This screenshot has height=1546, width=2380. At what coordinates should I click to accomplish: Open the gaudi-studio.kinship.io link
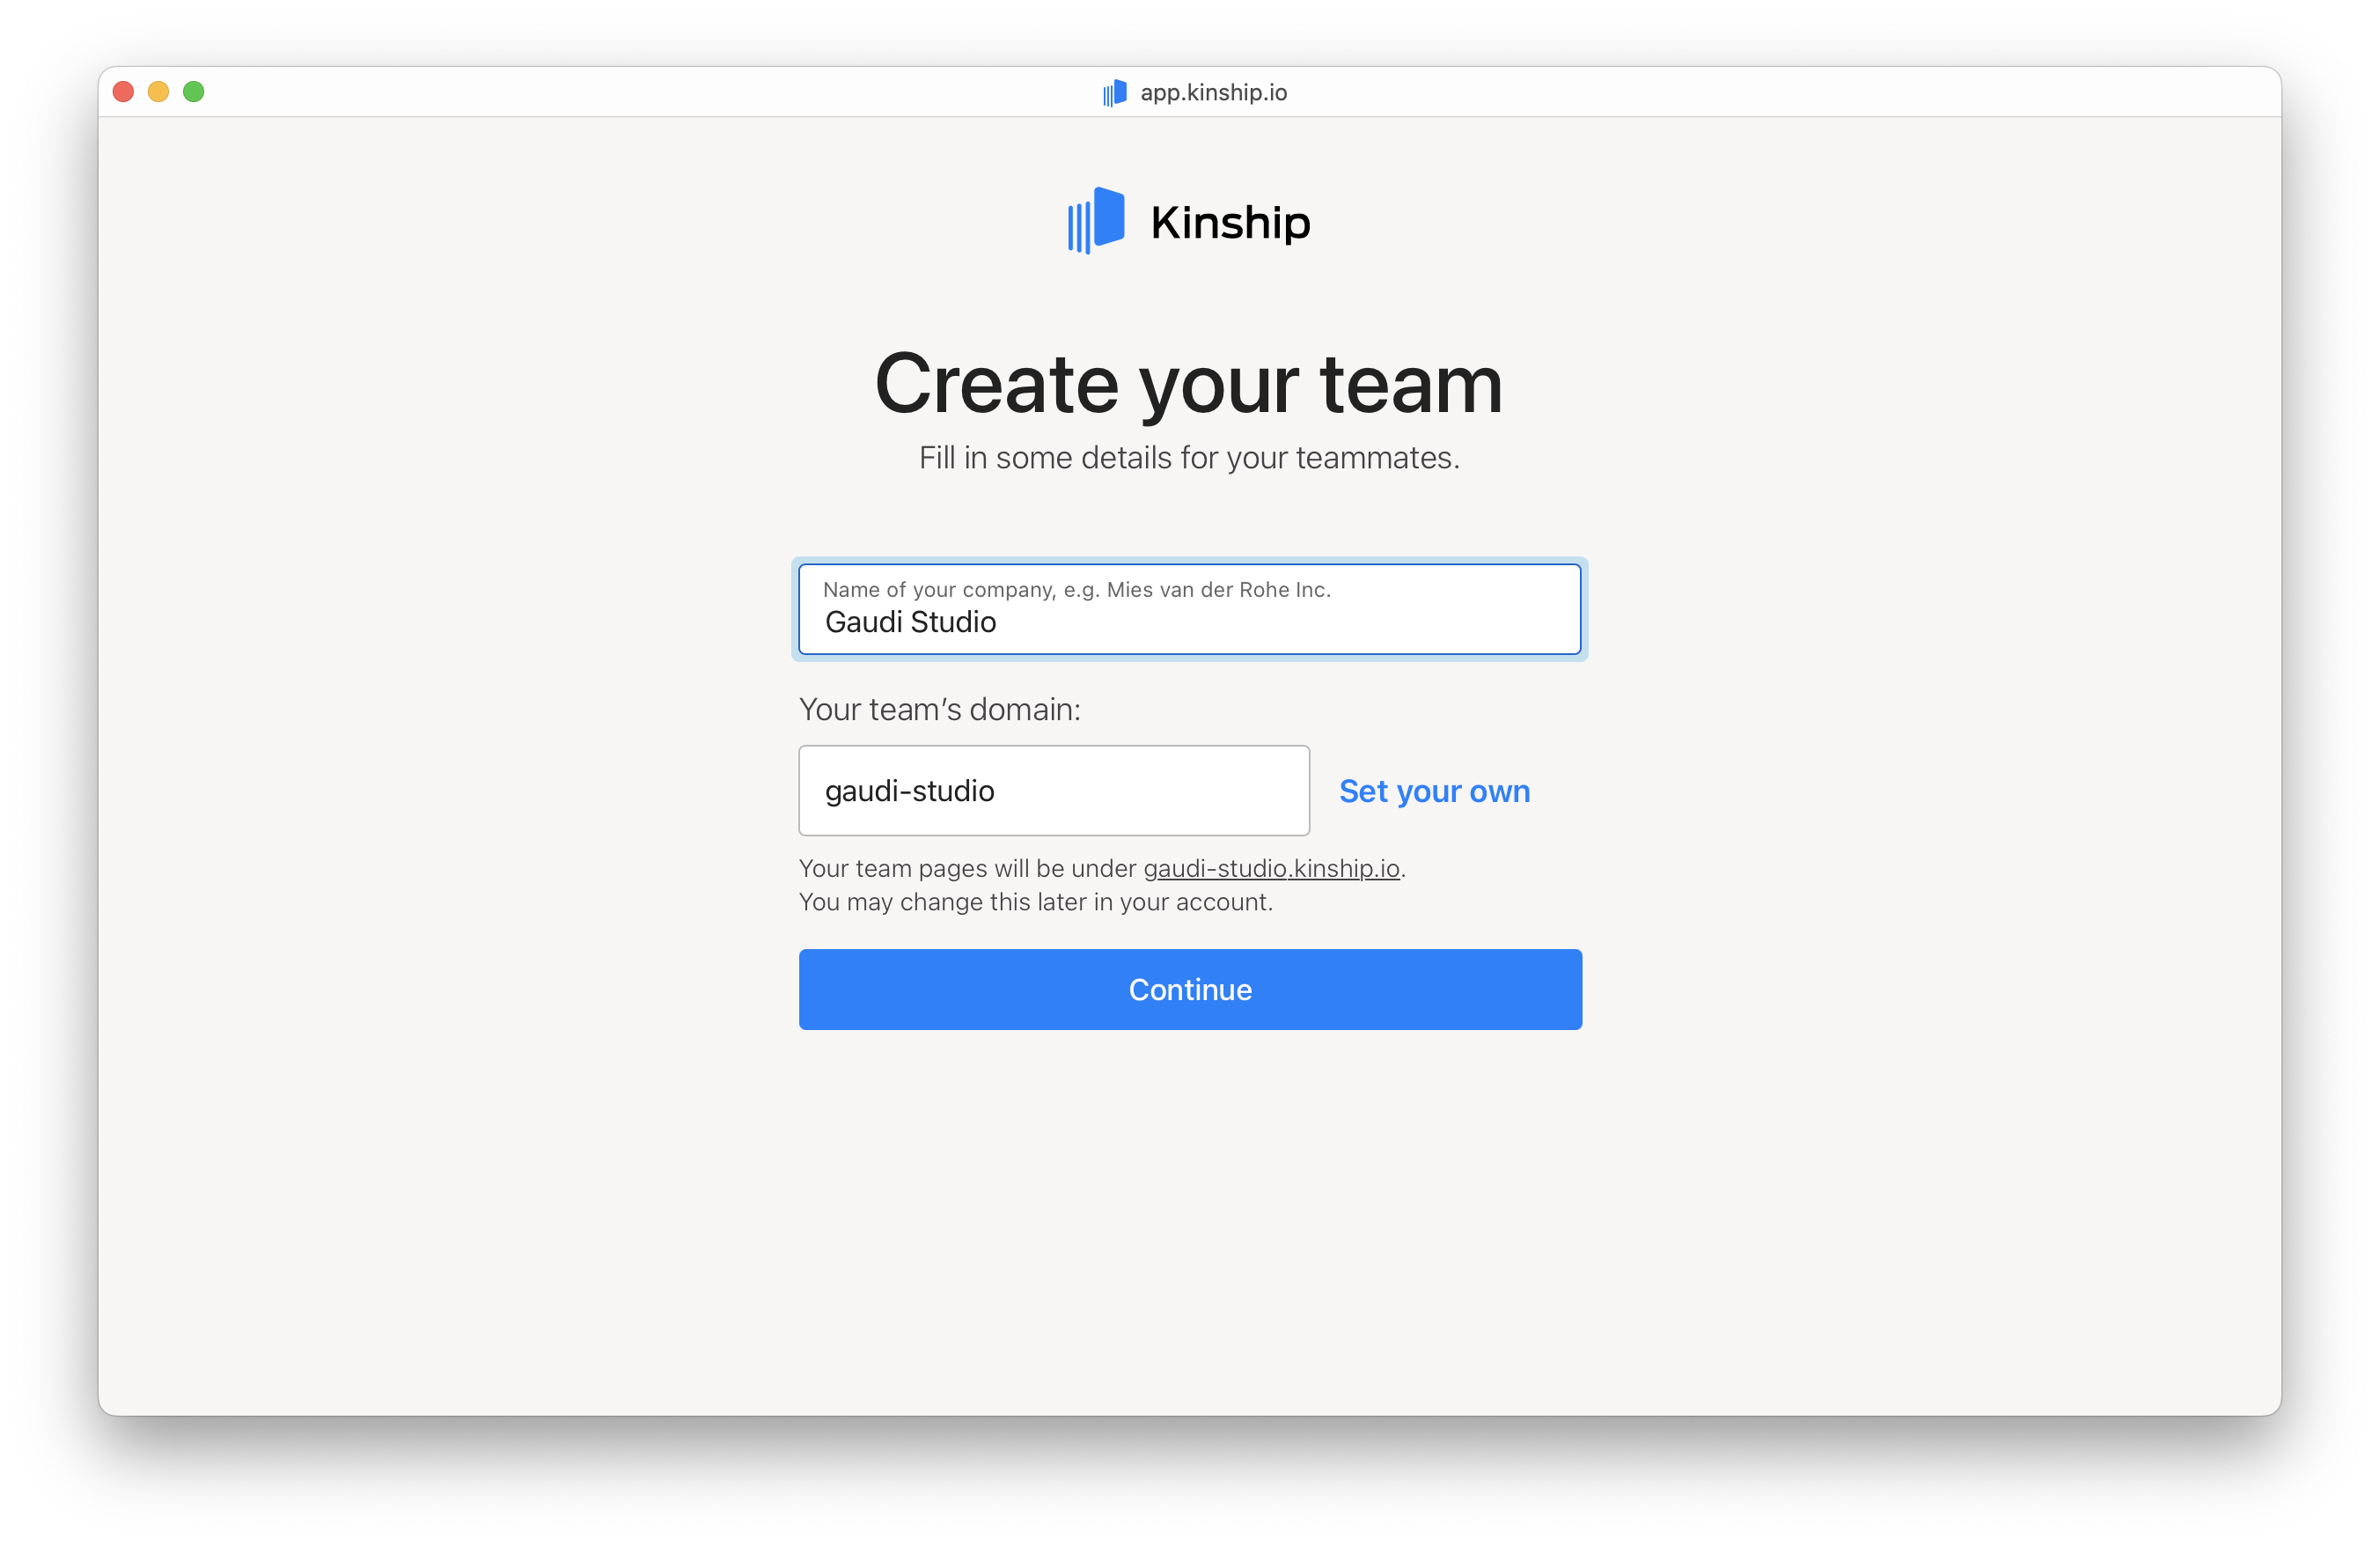click(x=1271, y=868)
